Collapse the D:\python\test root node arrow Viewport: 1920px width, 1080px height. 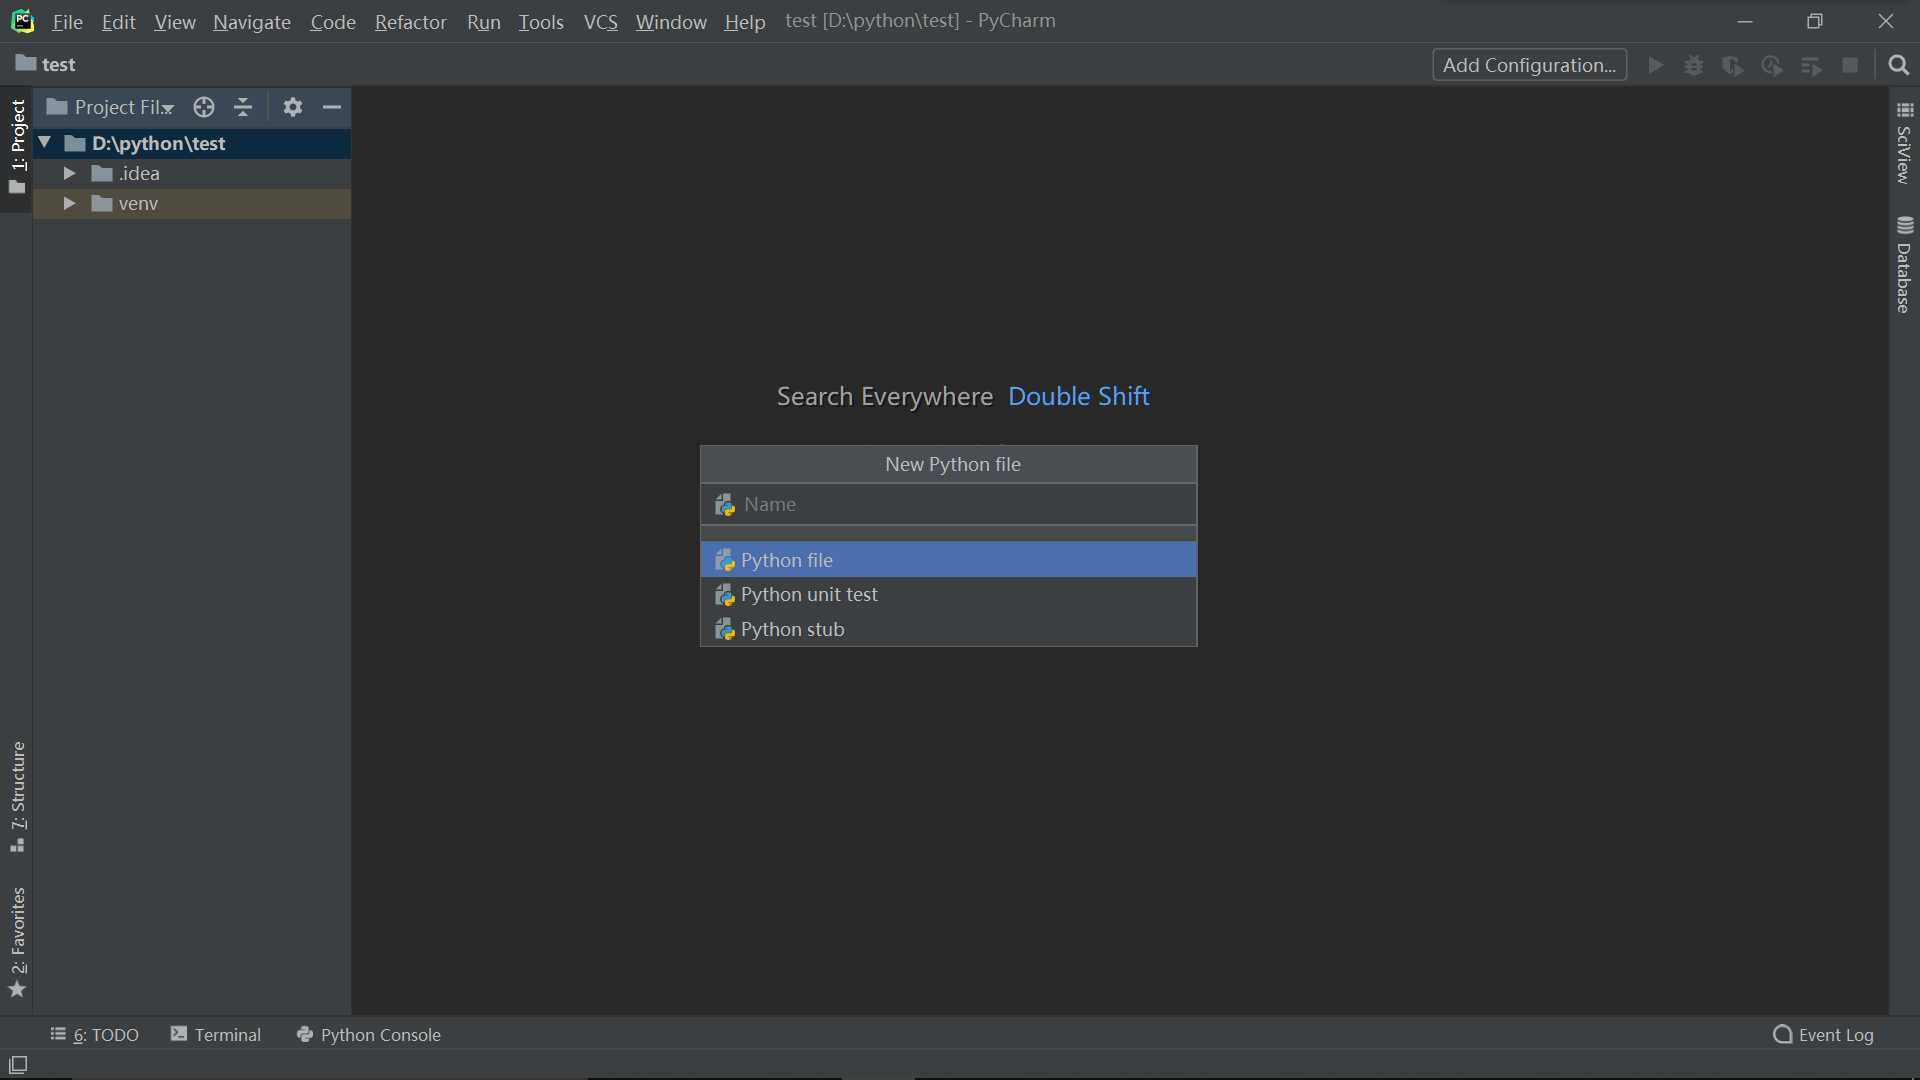(x=45, y=143)
